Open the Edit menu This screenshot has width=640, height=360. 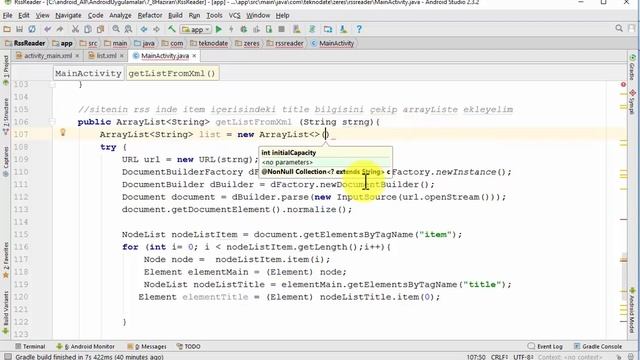(24, 16)
